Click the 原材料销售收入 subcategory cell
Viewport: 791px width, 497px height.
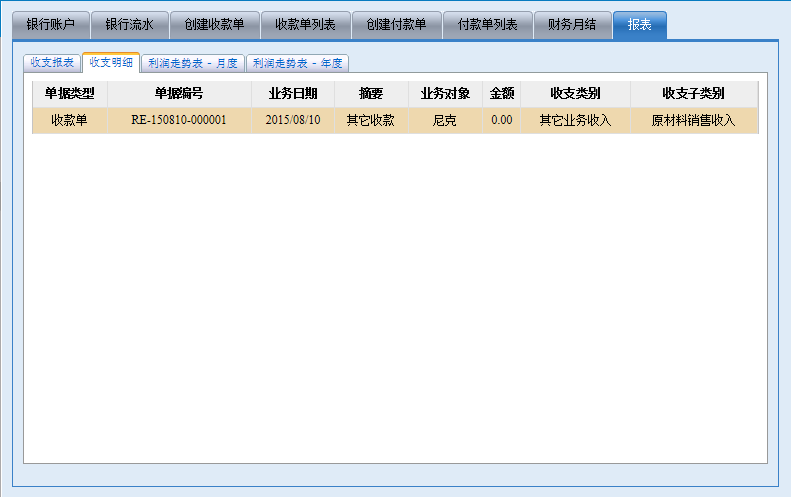(x=694, y=120)
